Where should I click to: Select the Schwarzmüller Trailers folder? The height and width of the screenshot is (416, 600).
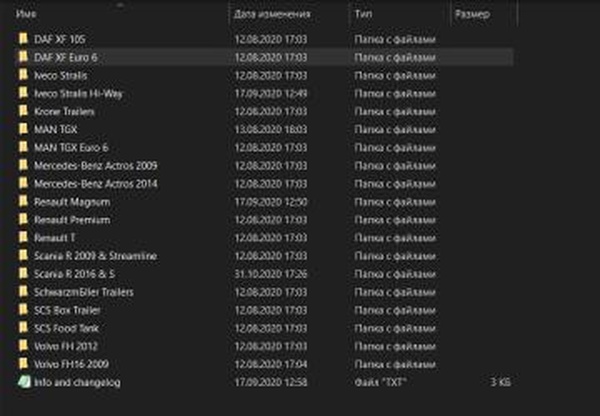(84, 291)
